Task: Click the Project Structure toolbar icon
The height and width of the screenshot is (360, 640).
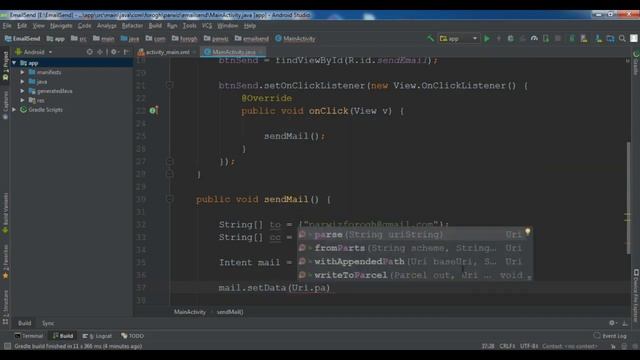Action: [611, 38]
